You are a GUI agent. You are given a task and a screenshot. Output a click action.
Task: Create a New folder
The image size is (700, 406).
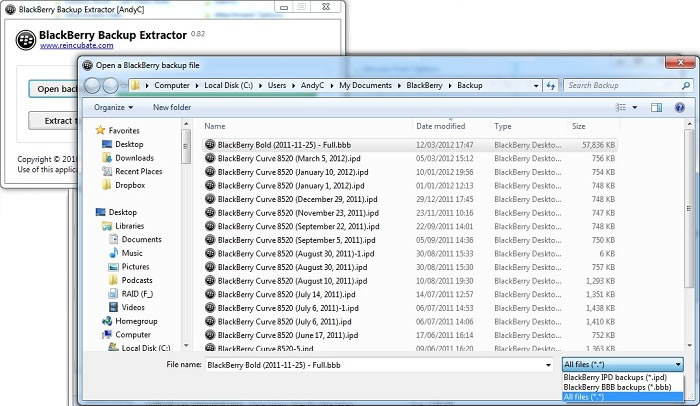click(x=172, y=107)
